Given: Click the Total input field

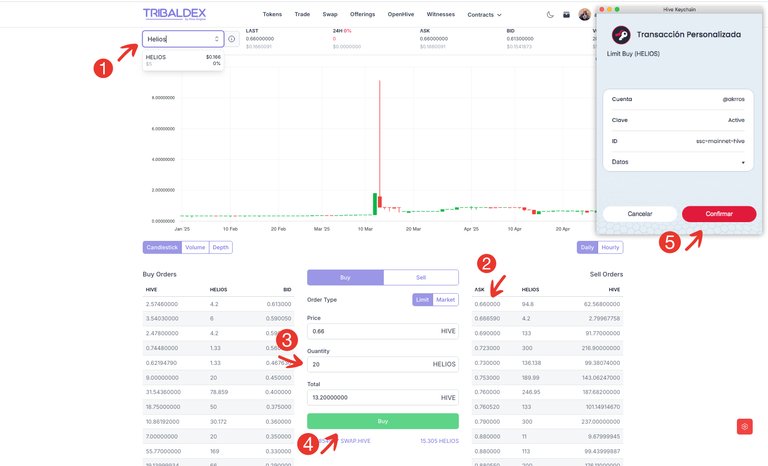Looking at the screenshot, I should [383, 397].
